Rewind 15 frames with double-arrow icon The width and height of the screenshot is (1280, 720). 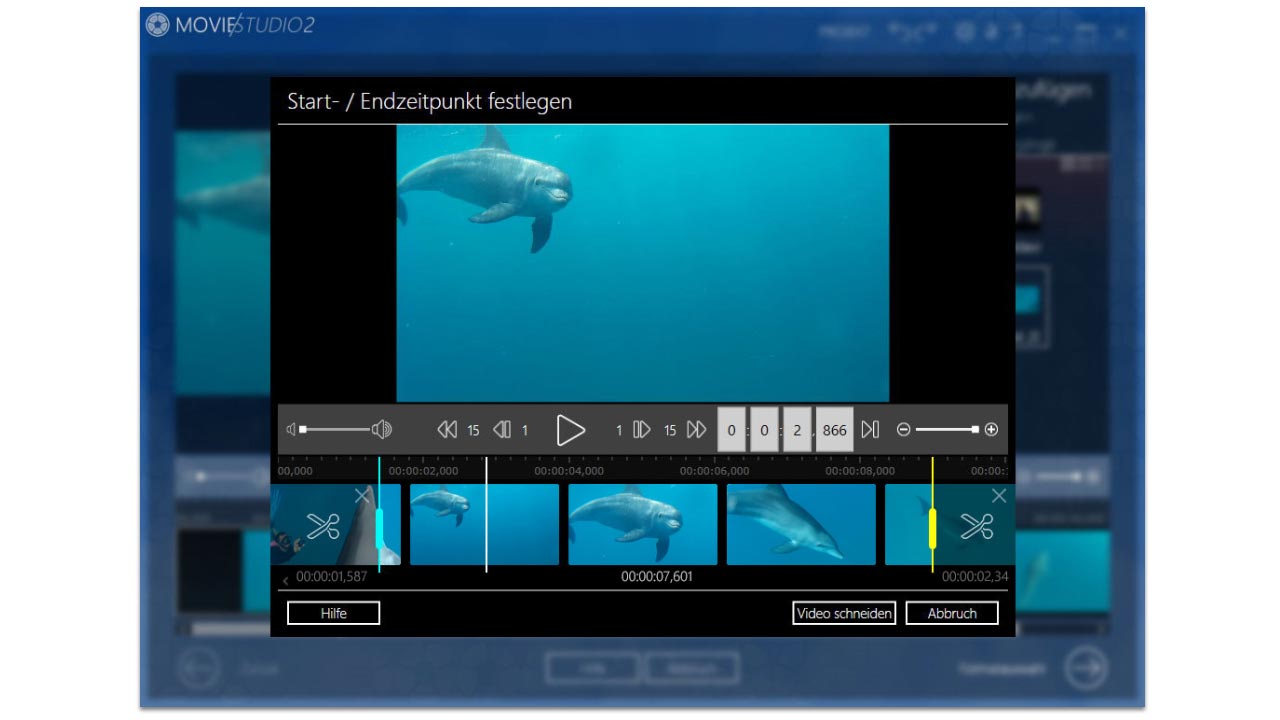(447, 430)
